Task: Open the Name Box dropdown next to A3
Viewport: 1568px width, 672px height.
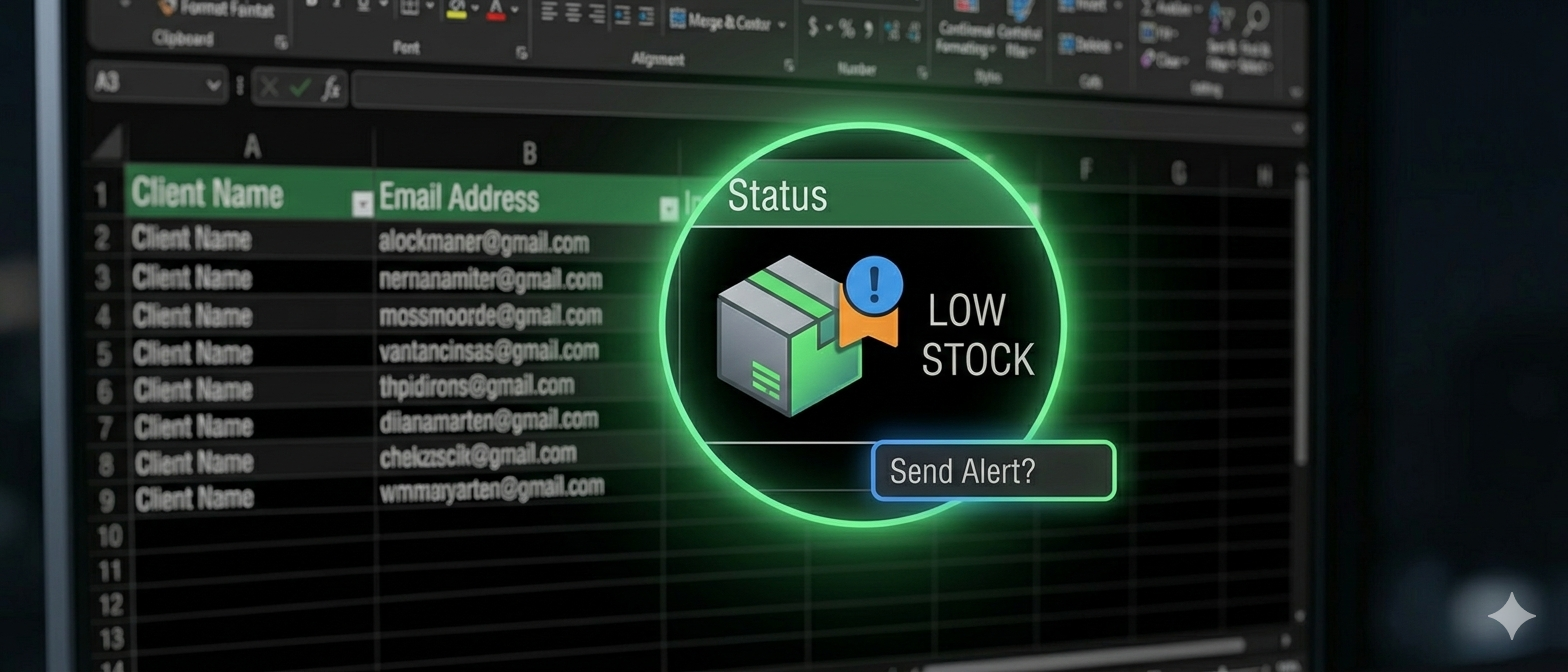Action: (213, 86)
